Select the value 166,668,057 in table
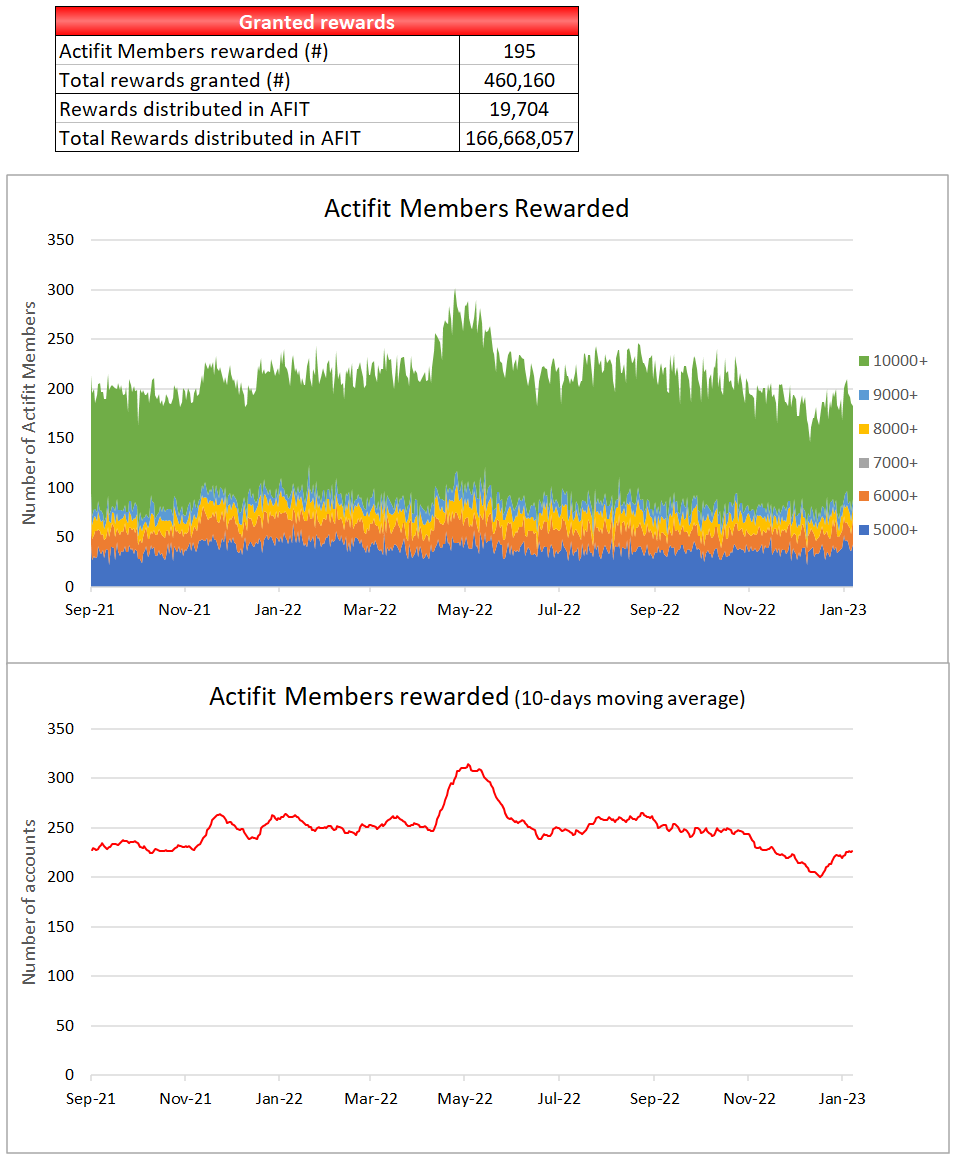This screenshot has height=1167, width=957. (519, 138)
